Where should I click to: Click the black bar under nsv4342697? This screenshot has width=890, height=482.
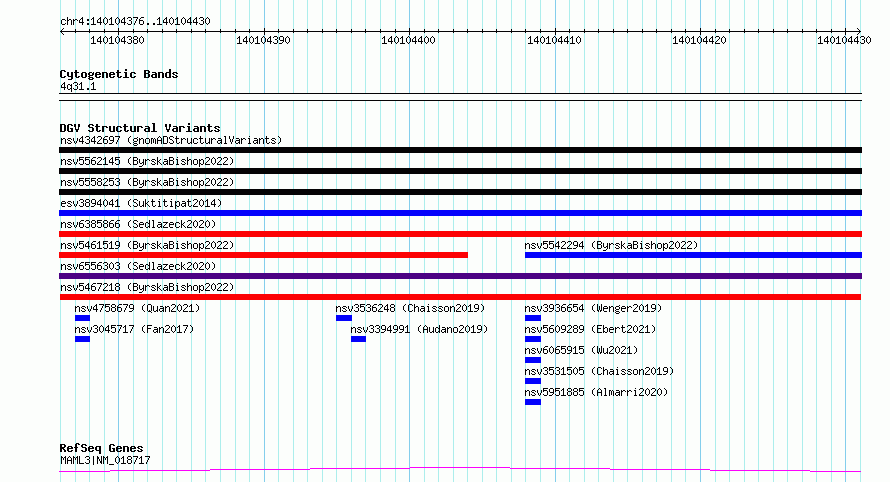(460, 150)
